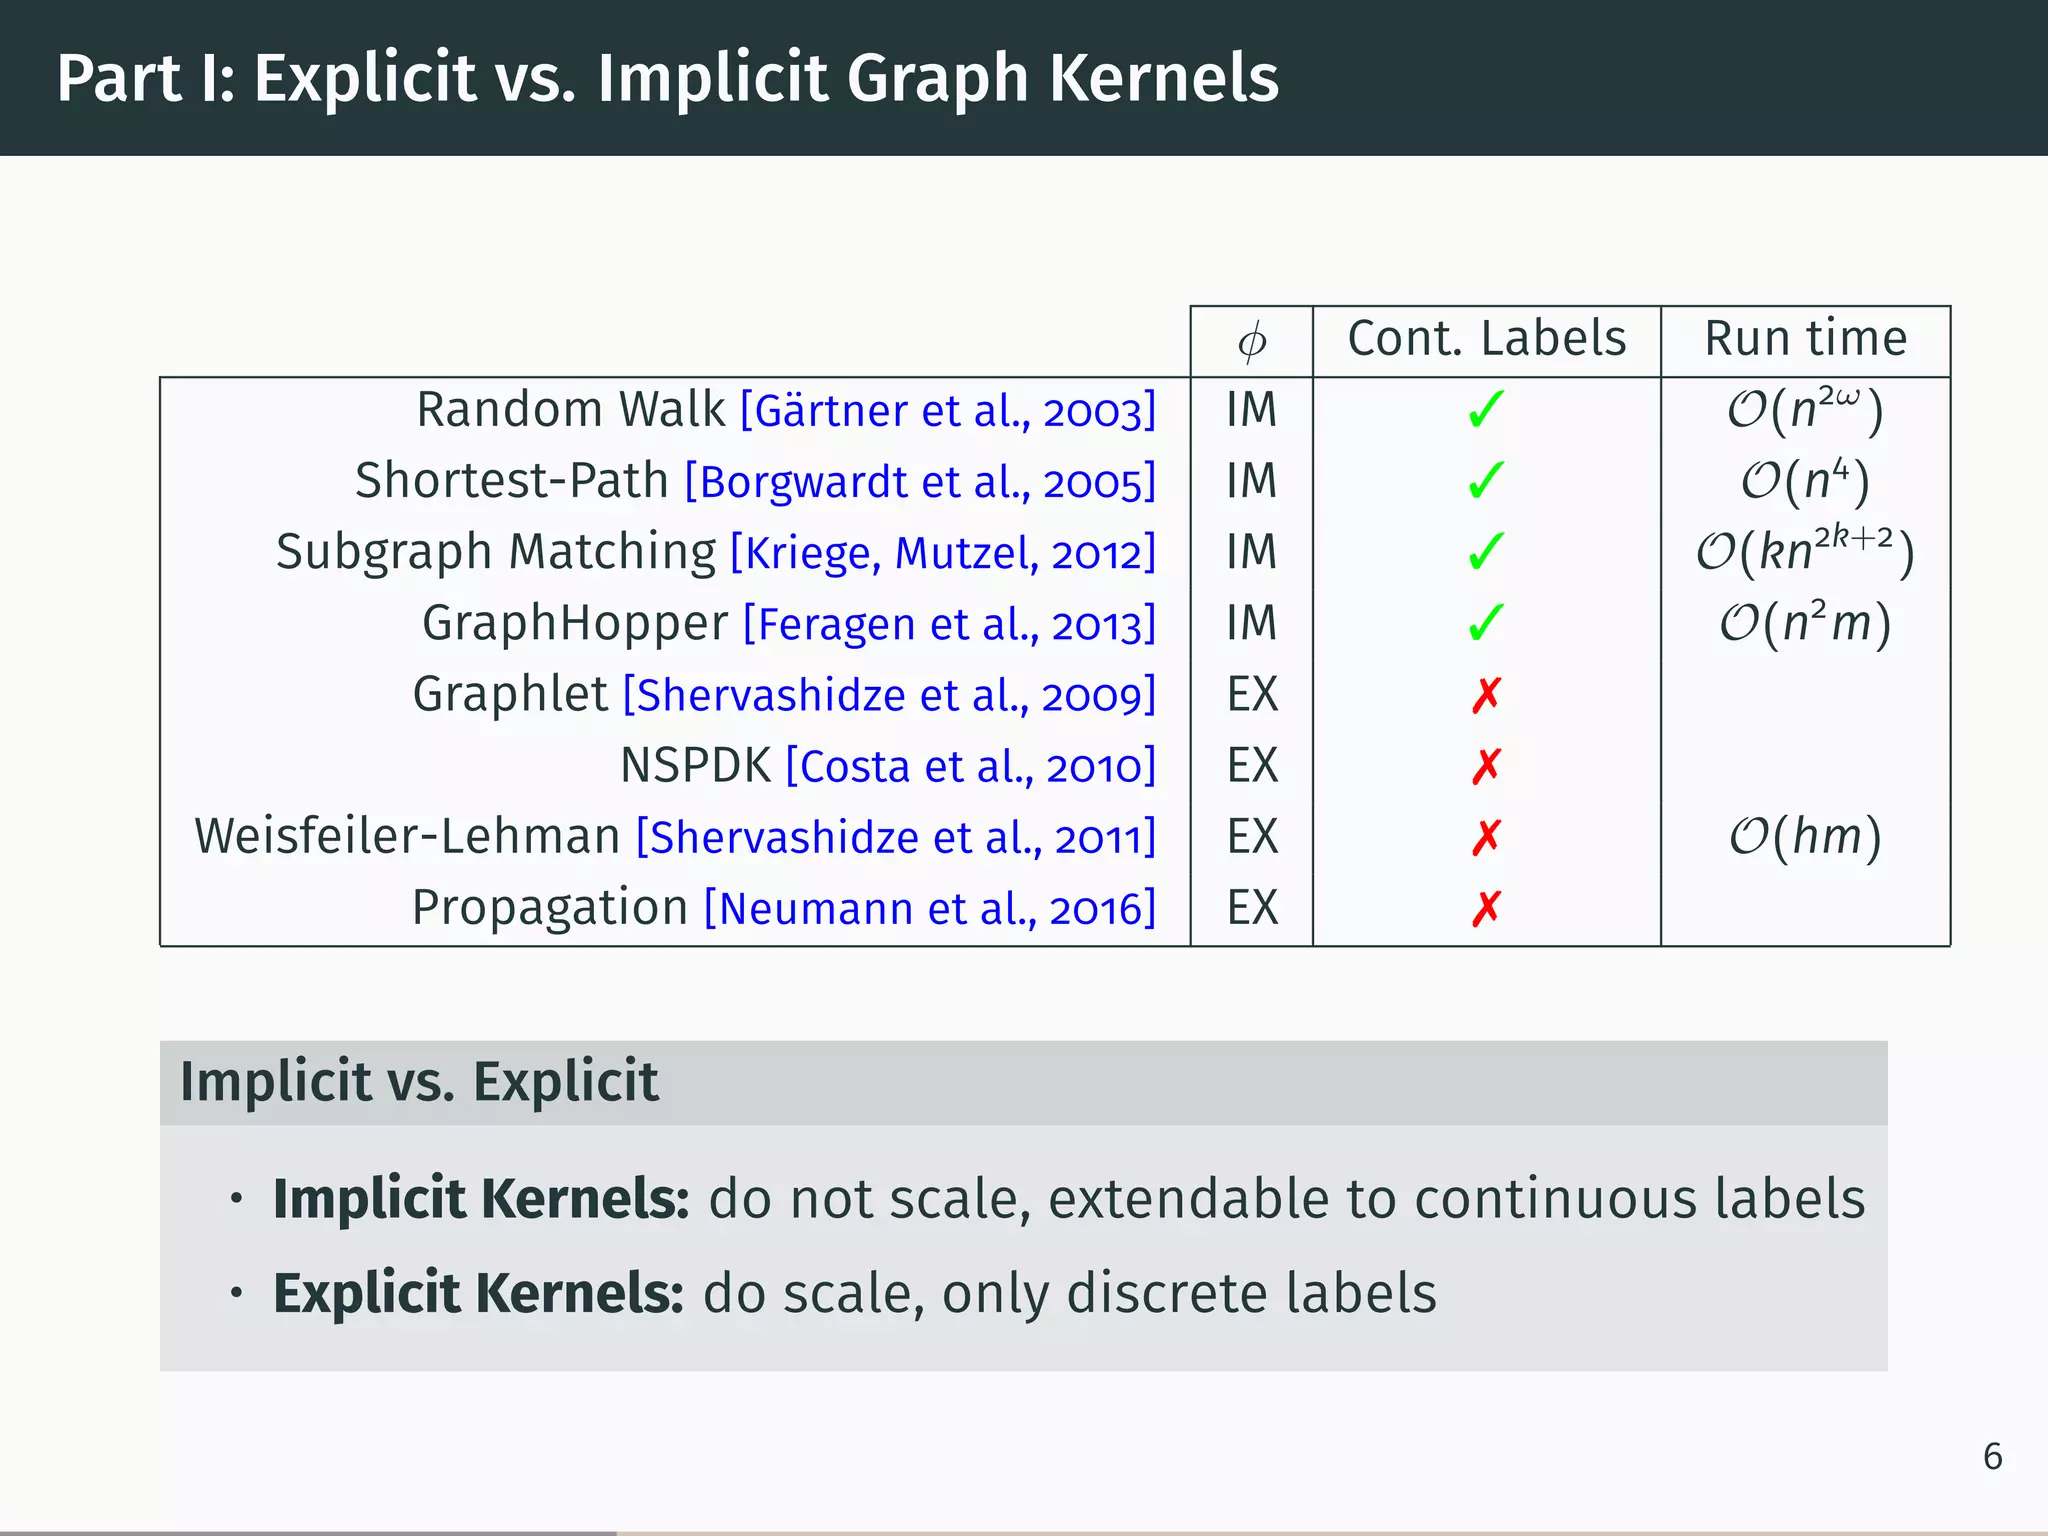Click the EX cell in NSPDK row
Screen dimensions: 2048x1536
[x=1252, y=765]
